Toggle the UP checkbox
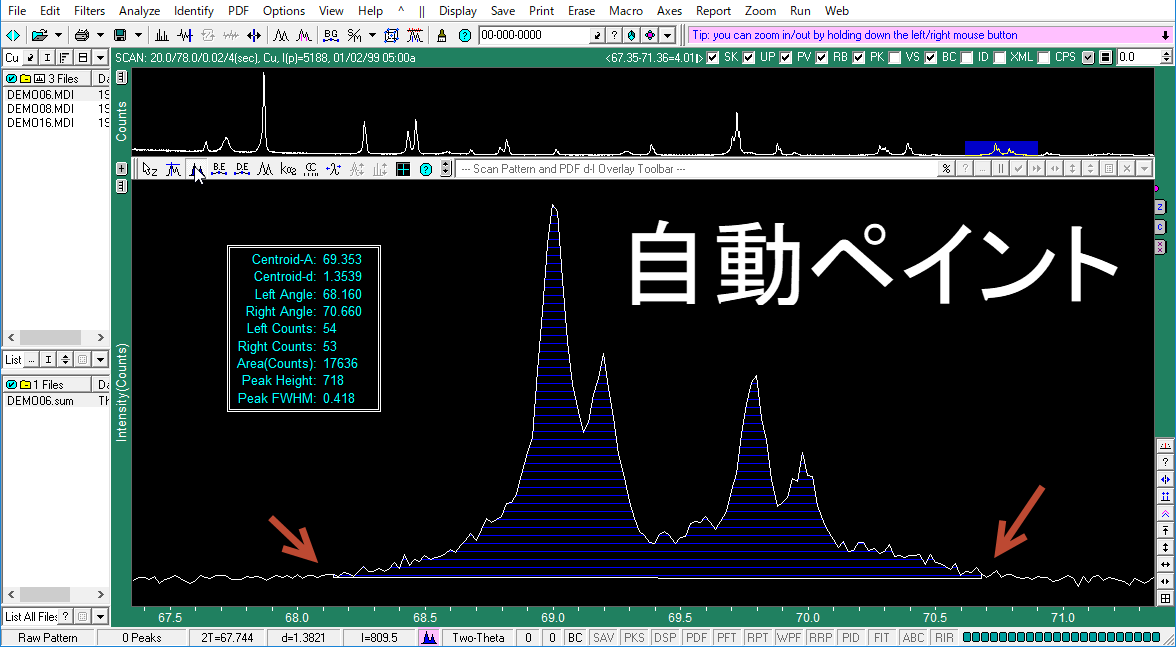 point(748,57)
